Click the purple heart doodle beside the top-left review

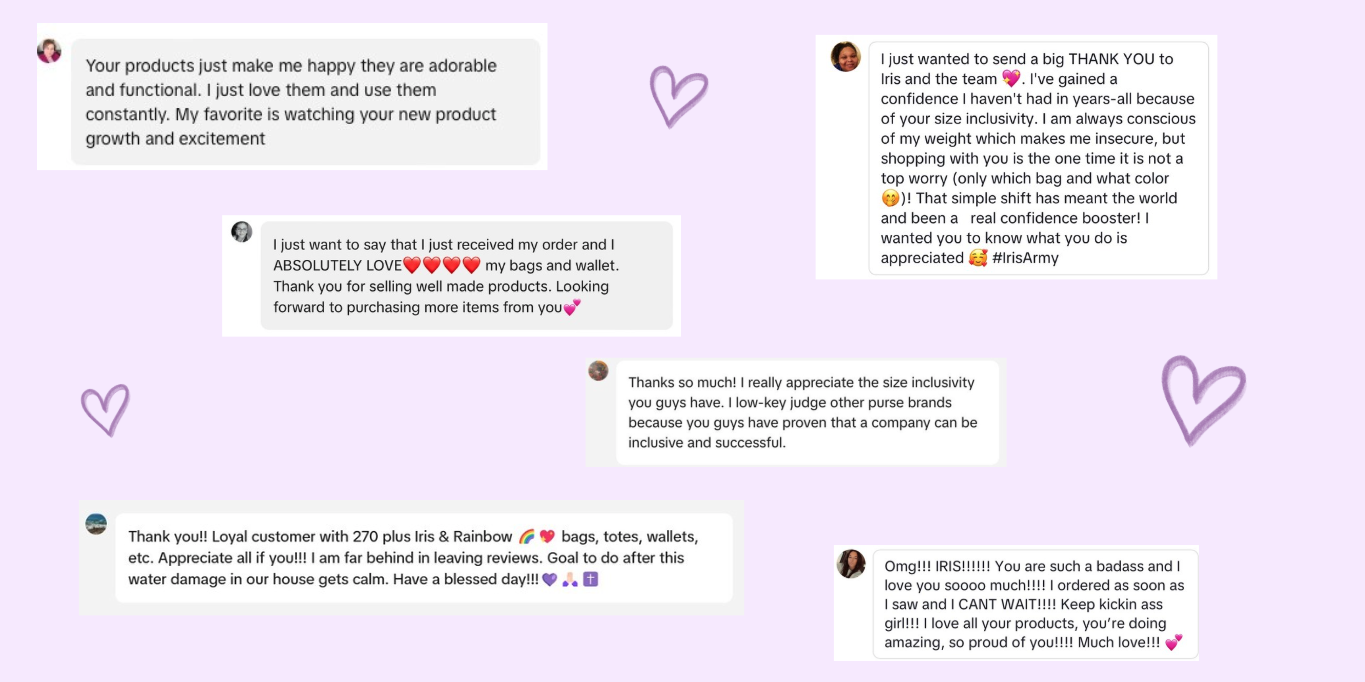coord(678,96)
